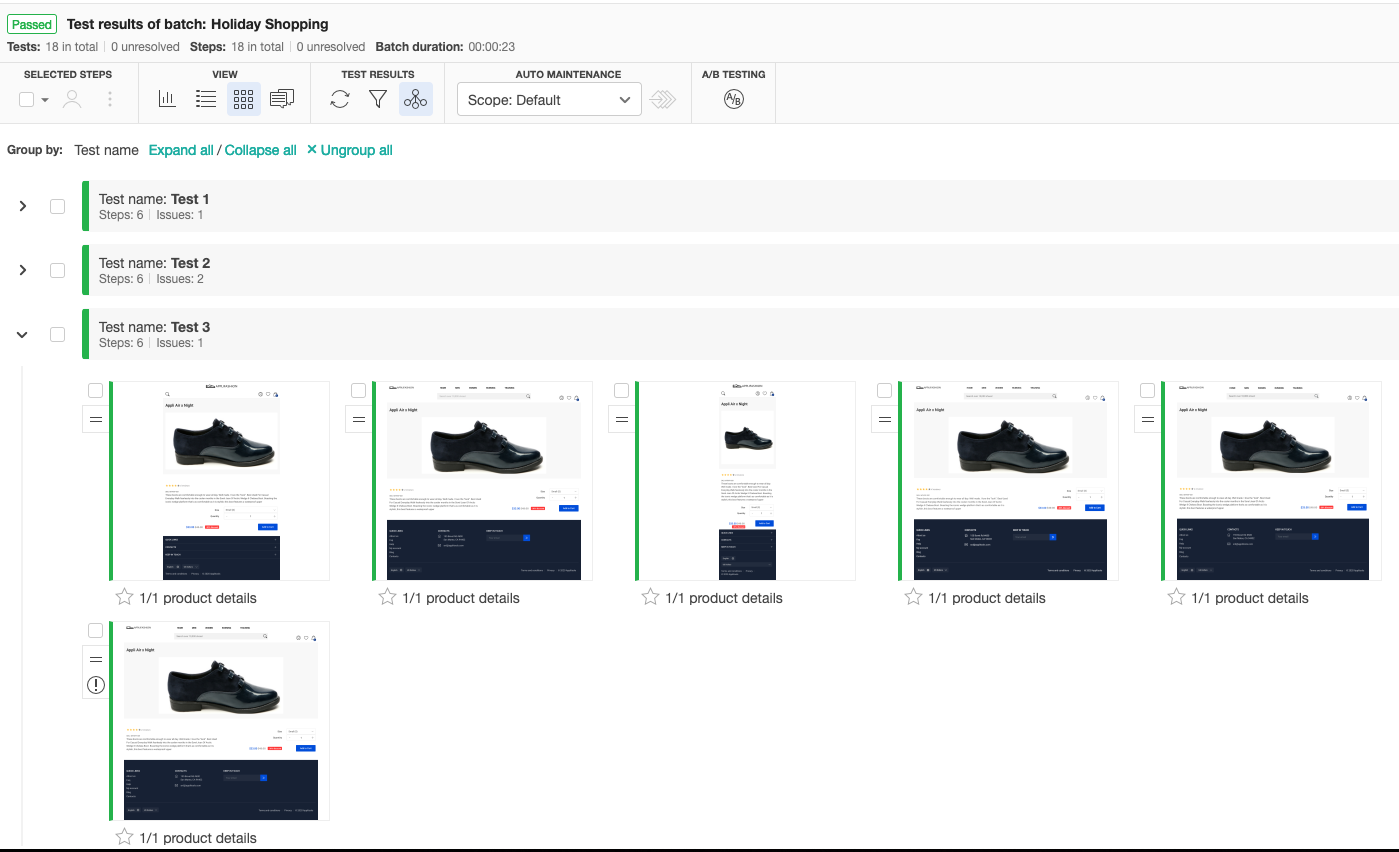Screen dimensions: 1399x852
Task: Open the assign user icon in Selected Steps
Action: (x=72, y=99)
